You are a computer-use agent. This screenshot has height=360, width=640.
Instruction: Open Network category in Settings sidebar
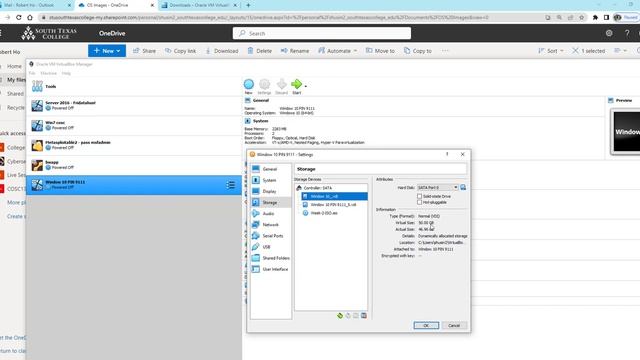tap(270, 224)
